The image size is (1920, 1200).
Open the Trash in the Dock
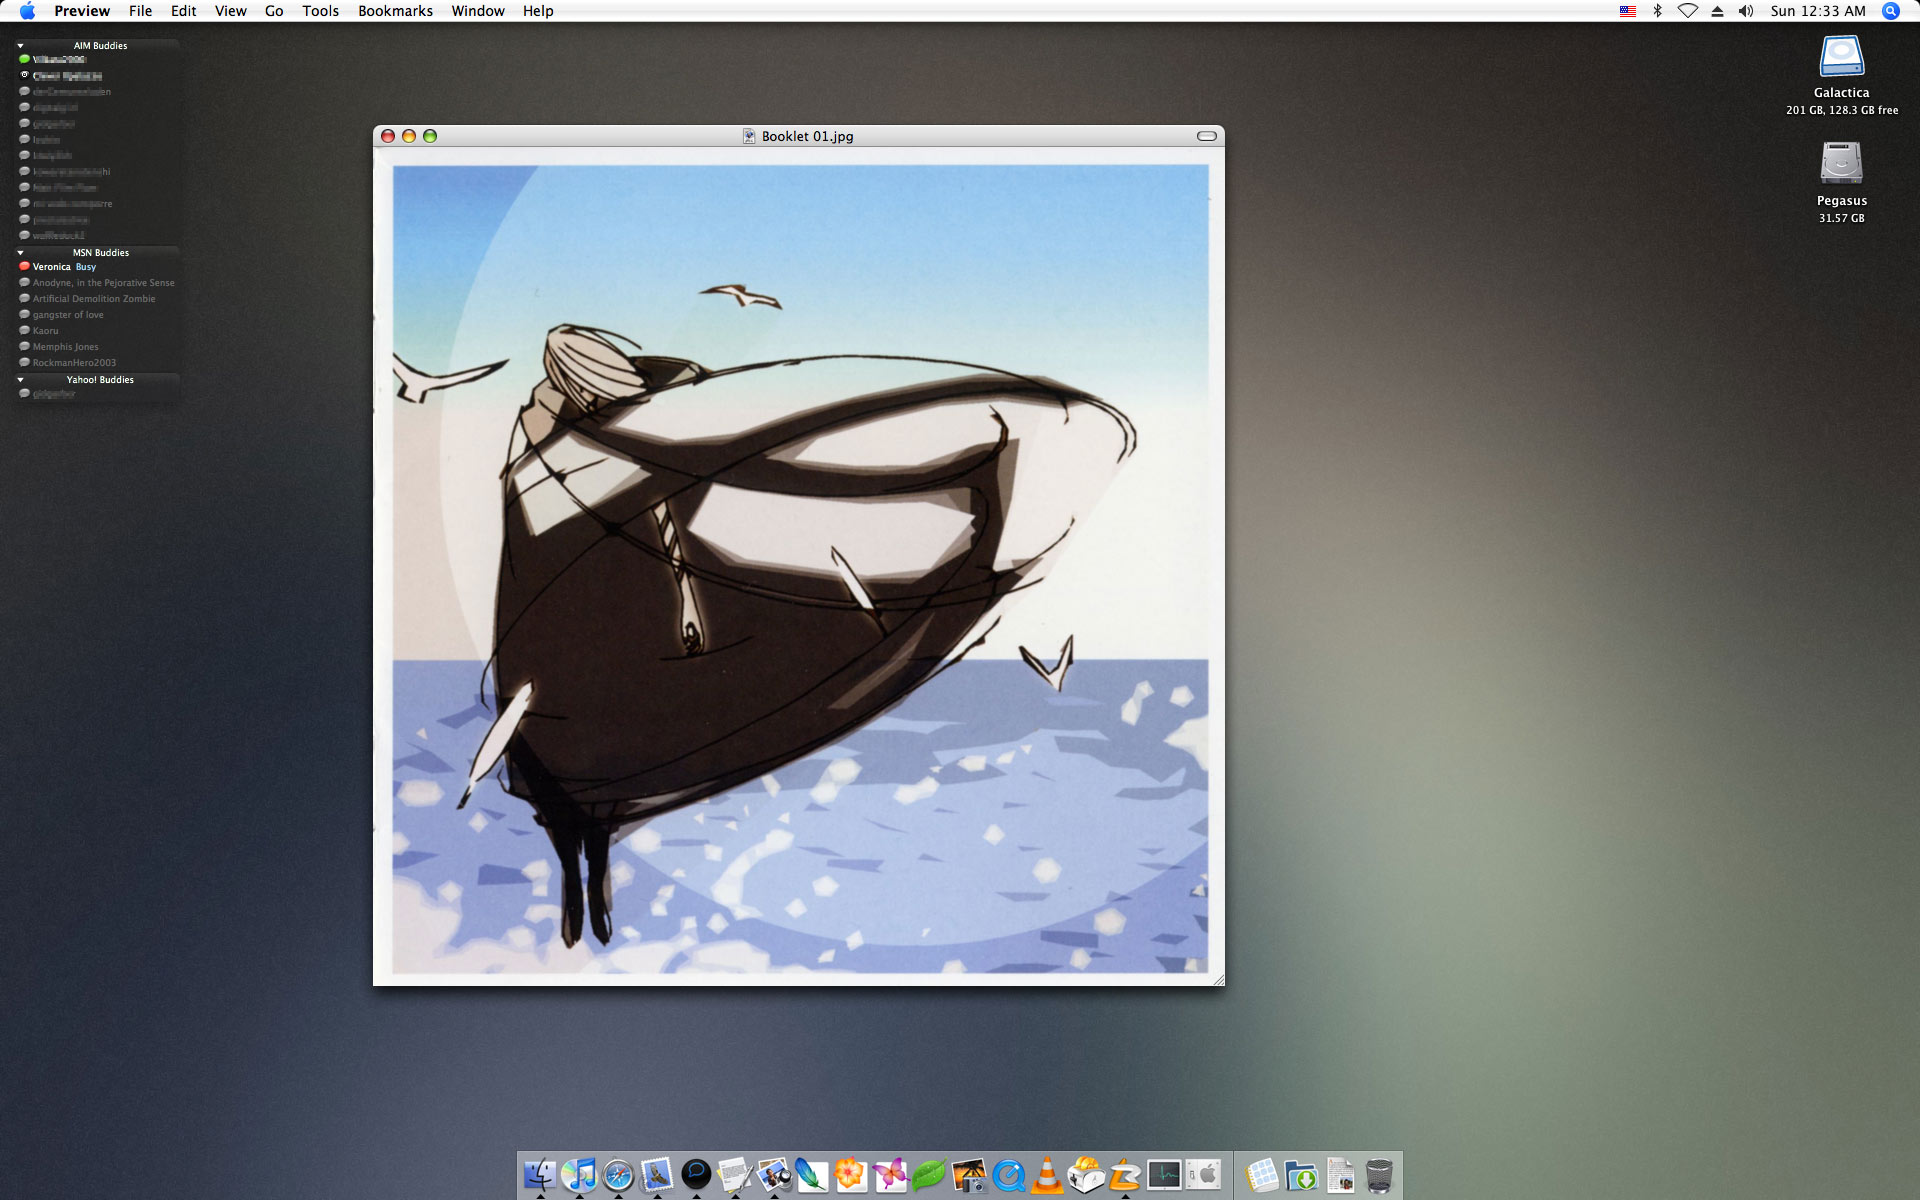pos(1379,1175)
